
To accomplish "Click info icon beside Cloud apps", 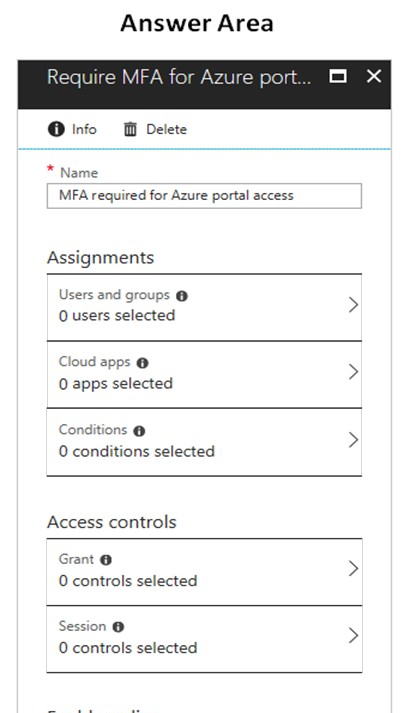I will click(142, 363).
